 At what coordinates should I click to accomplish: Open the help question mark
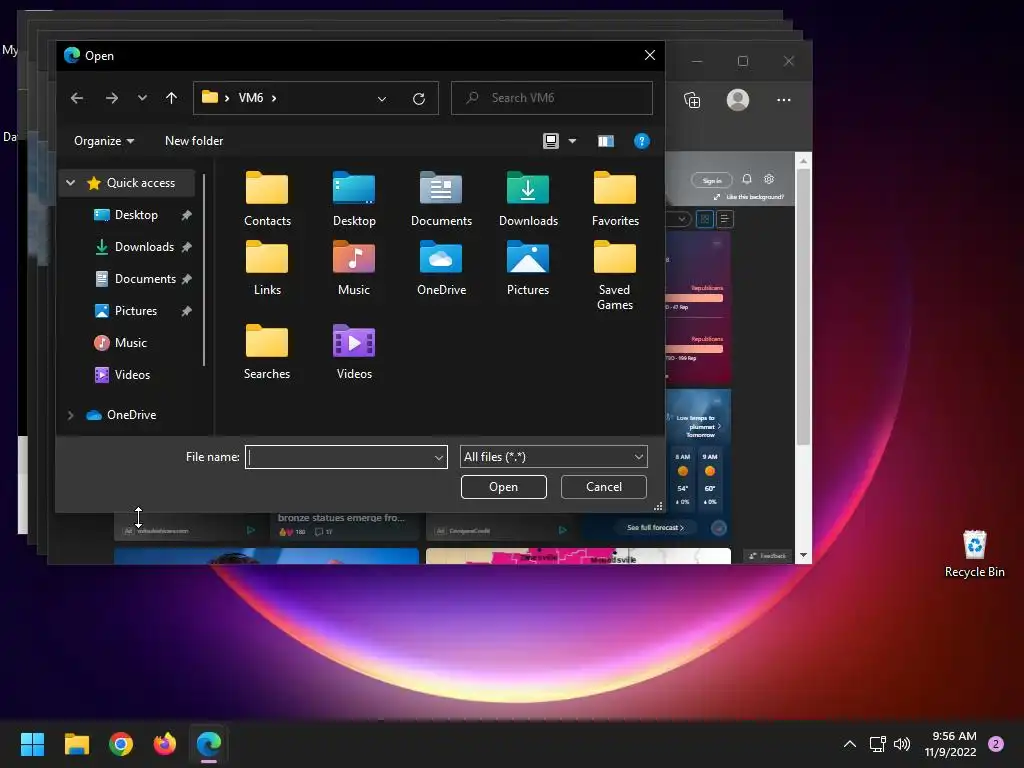pos(641,141)
